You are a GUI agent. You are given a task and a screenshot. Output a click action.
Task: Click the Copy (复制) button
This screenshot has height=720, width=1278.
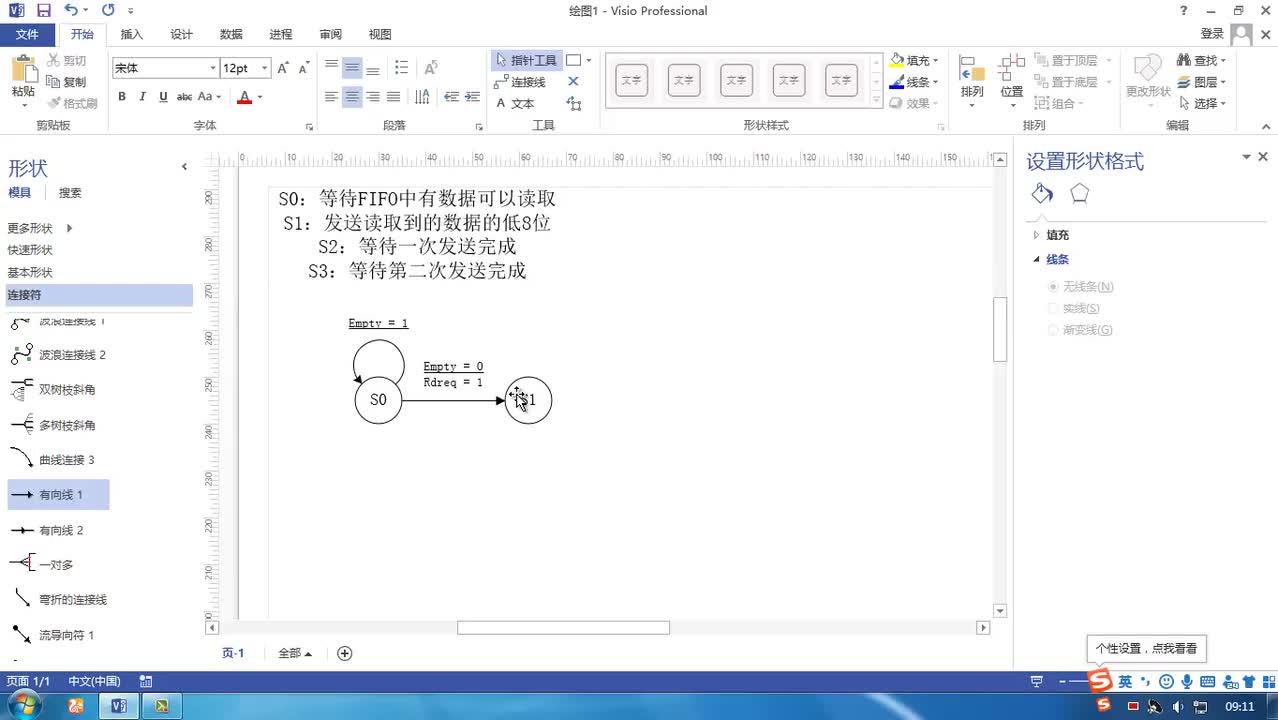(67, 82)
